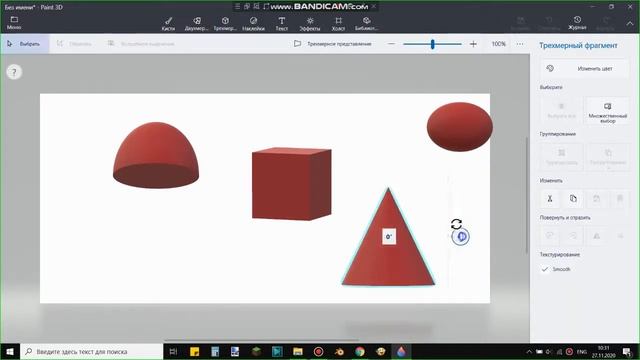The height and width of the screenshot is (360, 640).
Task: Open the Bandicam recorder taskbar icon
Action: (318, 351)
